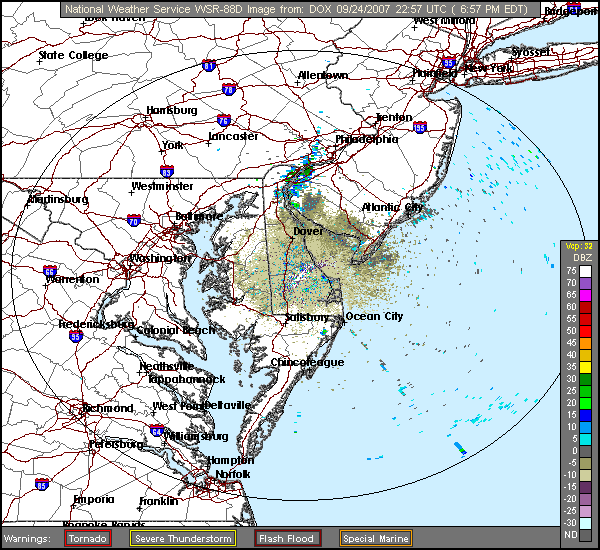This screenshot has height=550, width=600.
Task: Click the 45 DBZ orange swatch
Action: click(x=585, y=343)
